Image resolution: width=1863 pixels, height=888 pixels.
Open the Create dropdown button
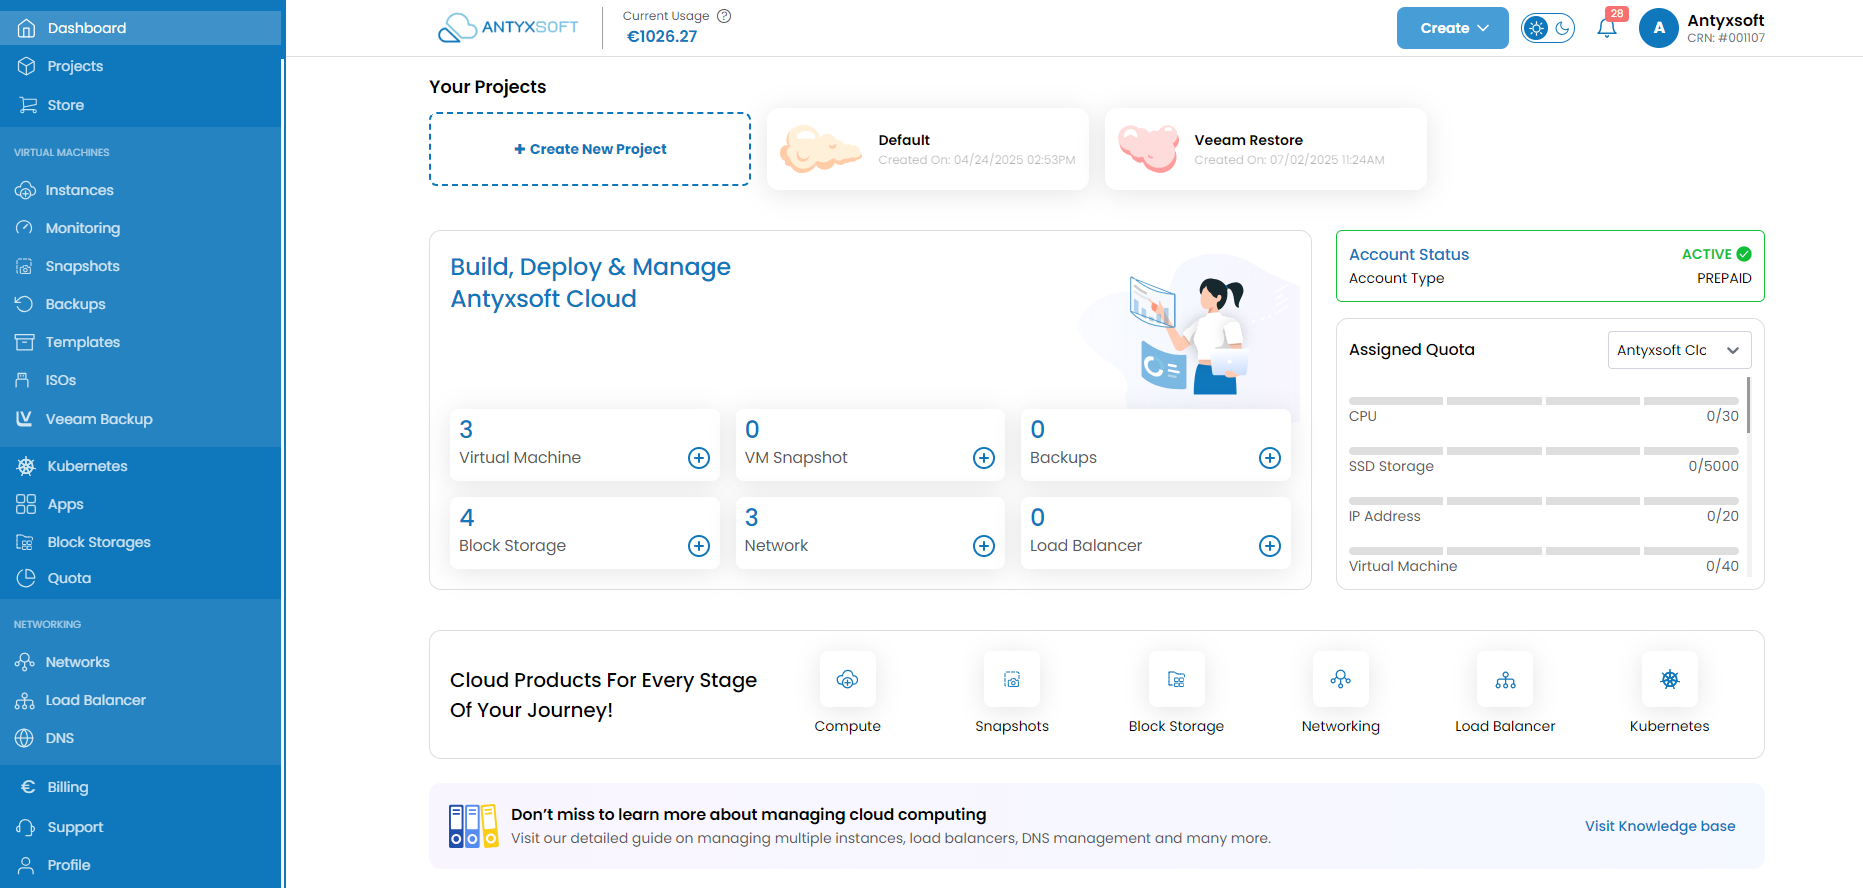pyautogui.click(x=1452, y=28)
